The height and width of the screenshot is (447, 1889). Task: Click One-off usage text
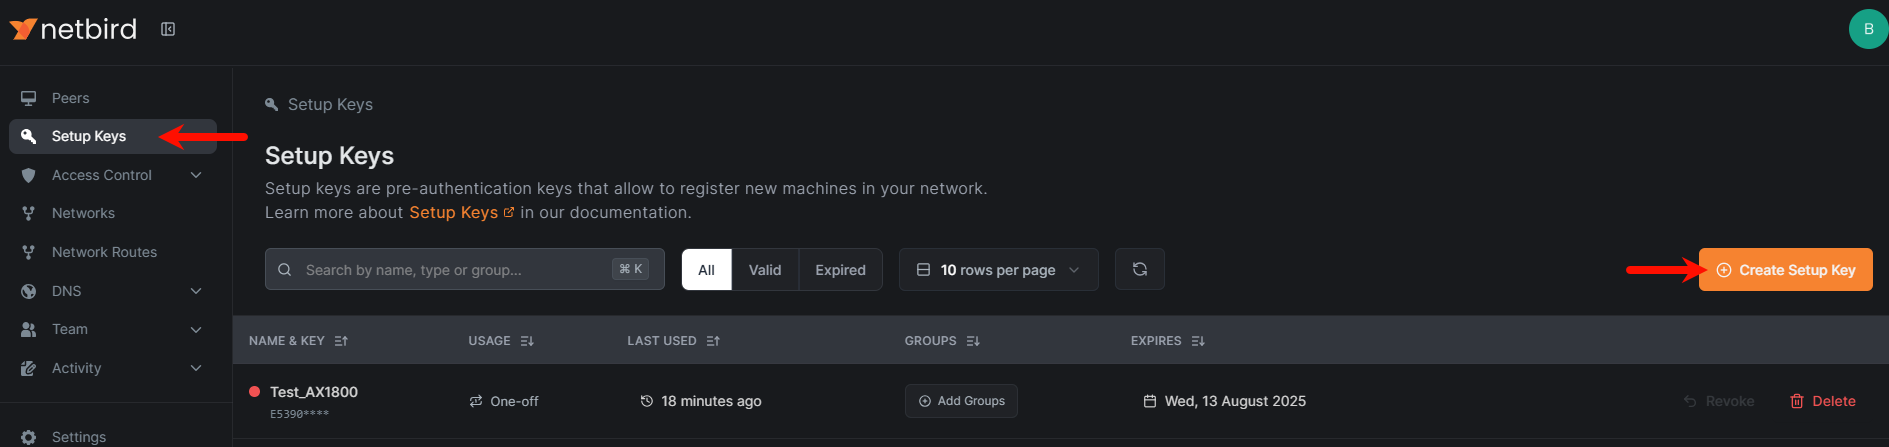[514, 401]
